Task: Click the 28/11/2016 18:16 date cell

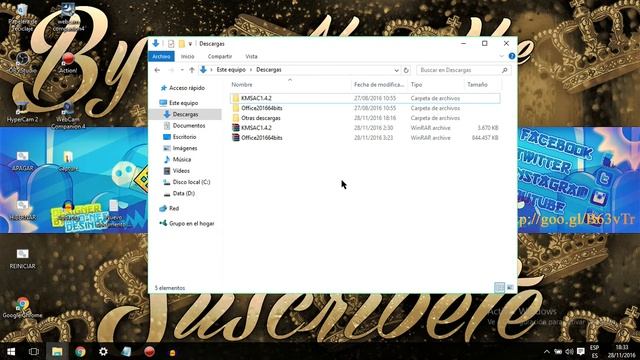Action: 375,118
